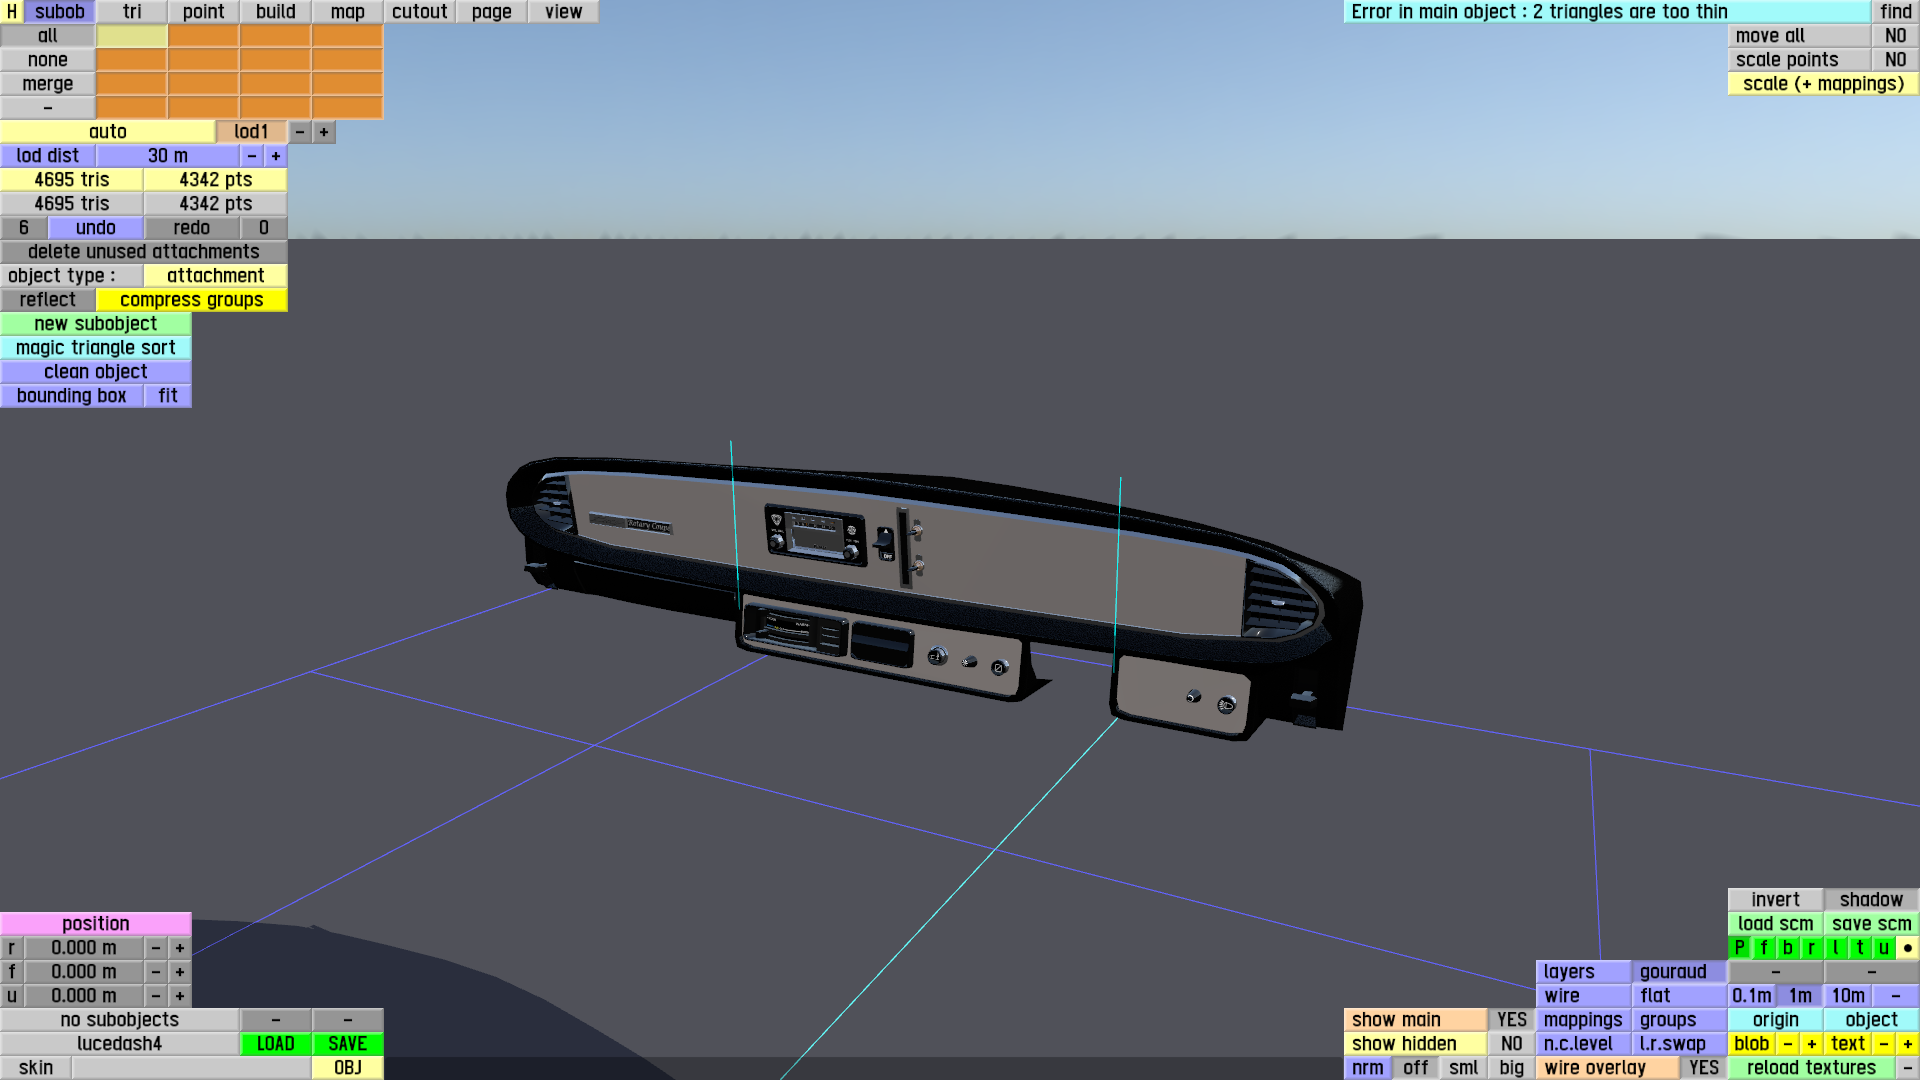The height and width of the screenshot is (1080, 1920).
Task: Toggle wire overlay YES setting
Action: coord(1703,1068)
